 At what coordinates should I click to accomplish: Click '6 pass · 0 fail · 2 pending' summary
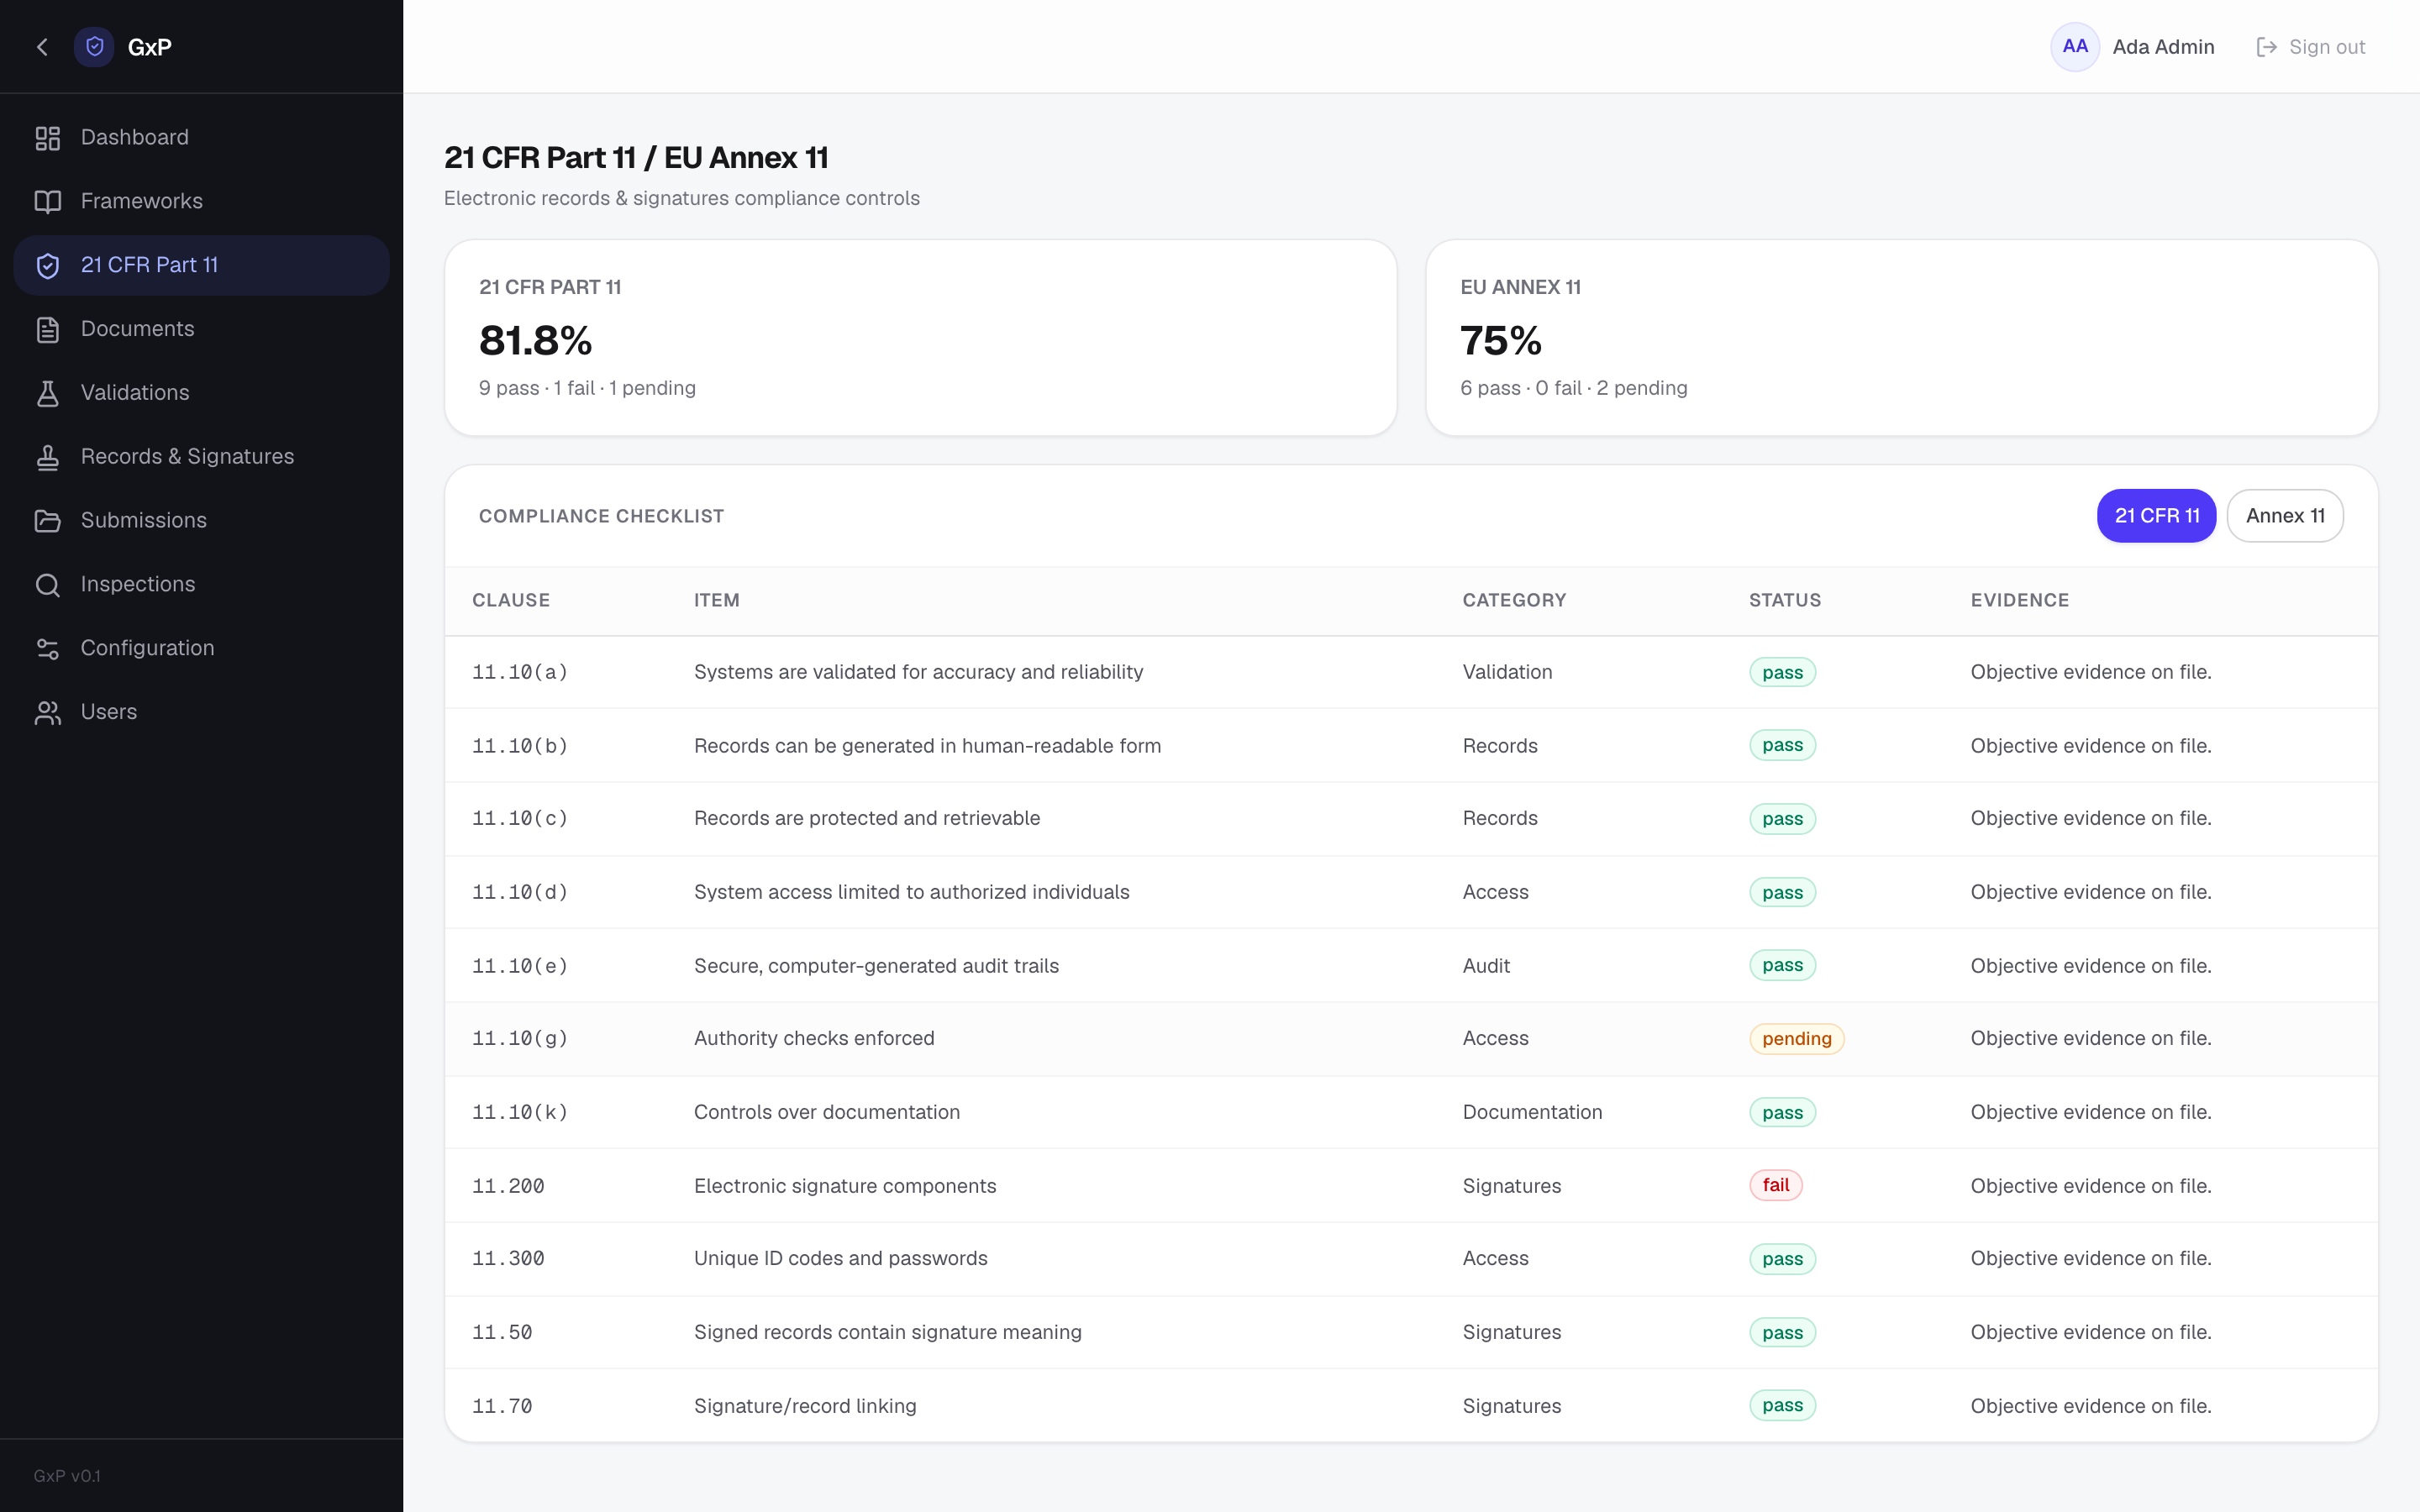(1573, 388)
